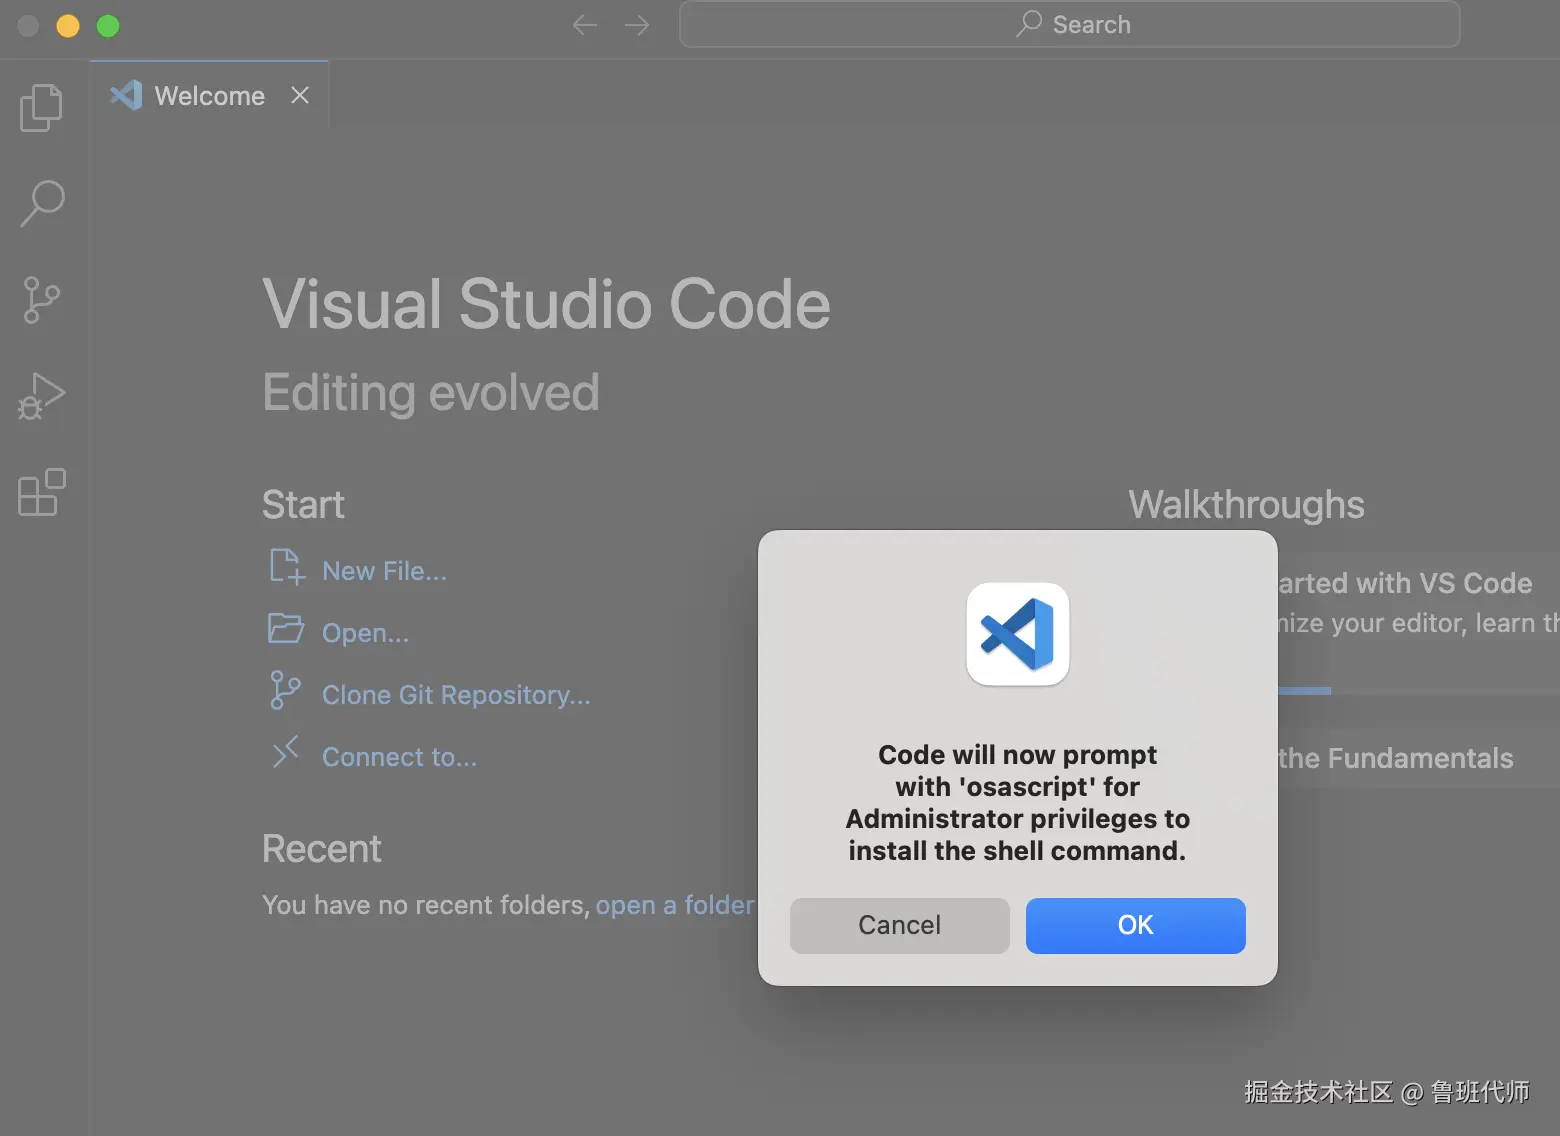1560x1136 pixels.
Task: Click the Recent heading
Action: click(x=322, y=849)
